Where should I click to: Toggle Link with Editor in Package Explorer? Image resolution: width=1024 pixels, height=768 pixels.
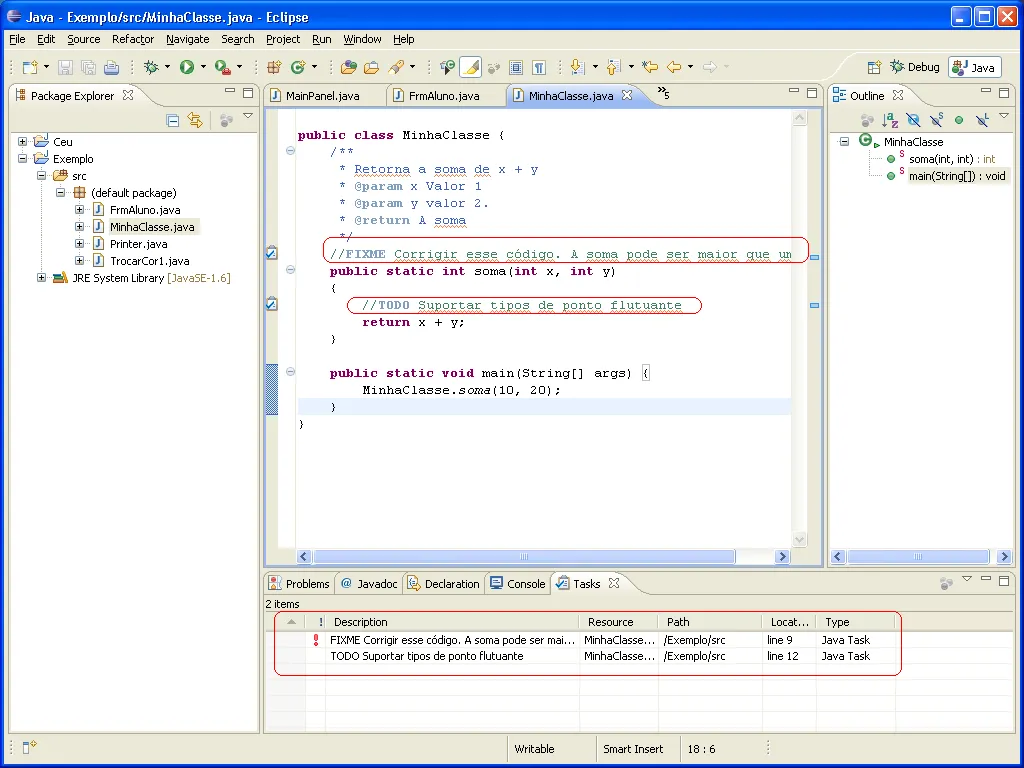(195, 120)
